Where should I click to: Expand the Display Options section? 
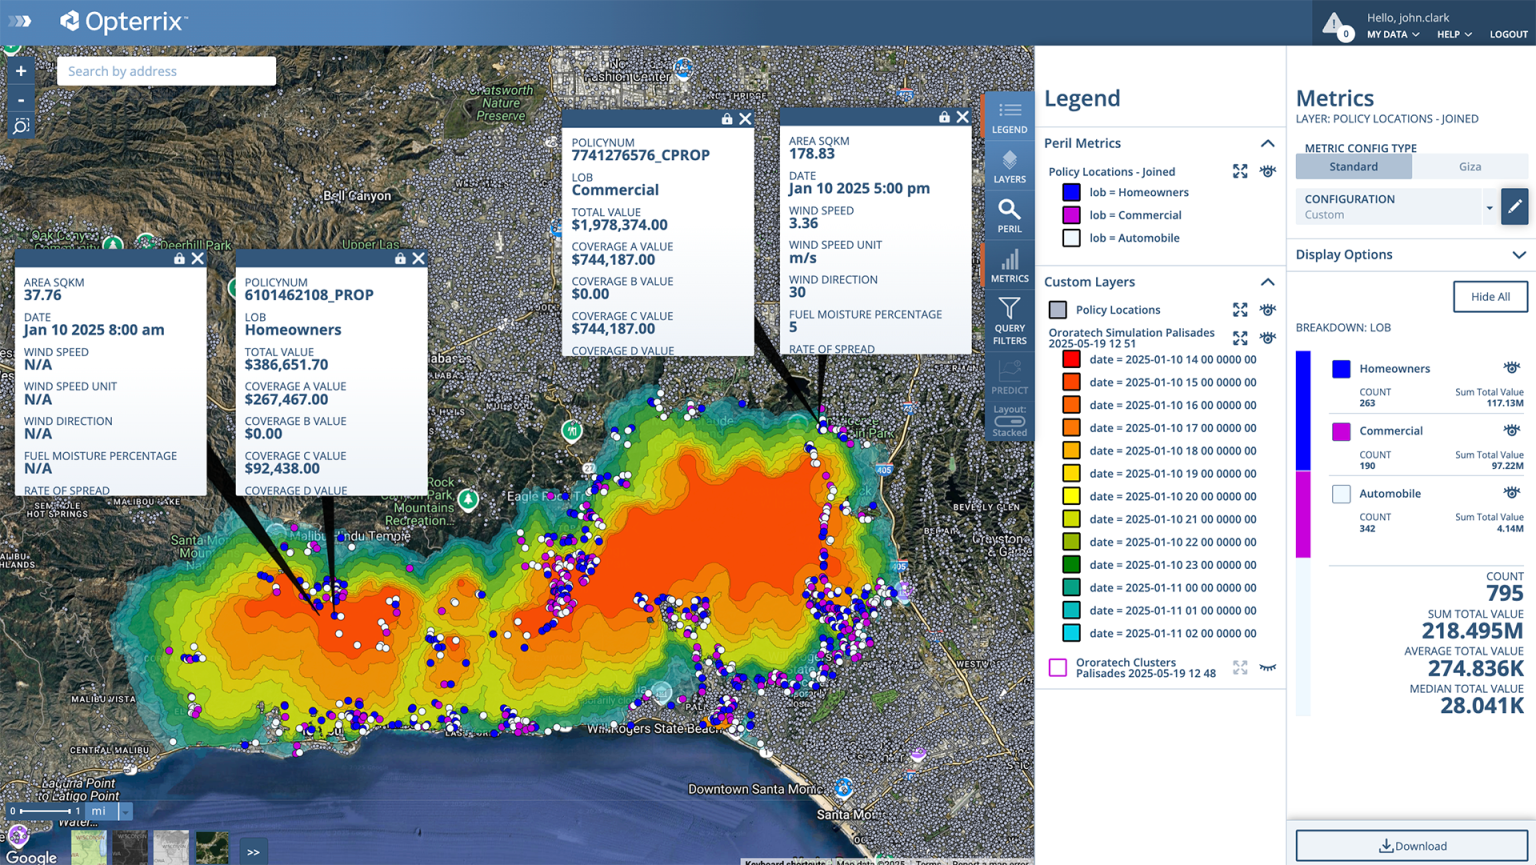click(1518, 255)
